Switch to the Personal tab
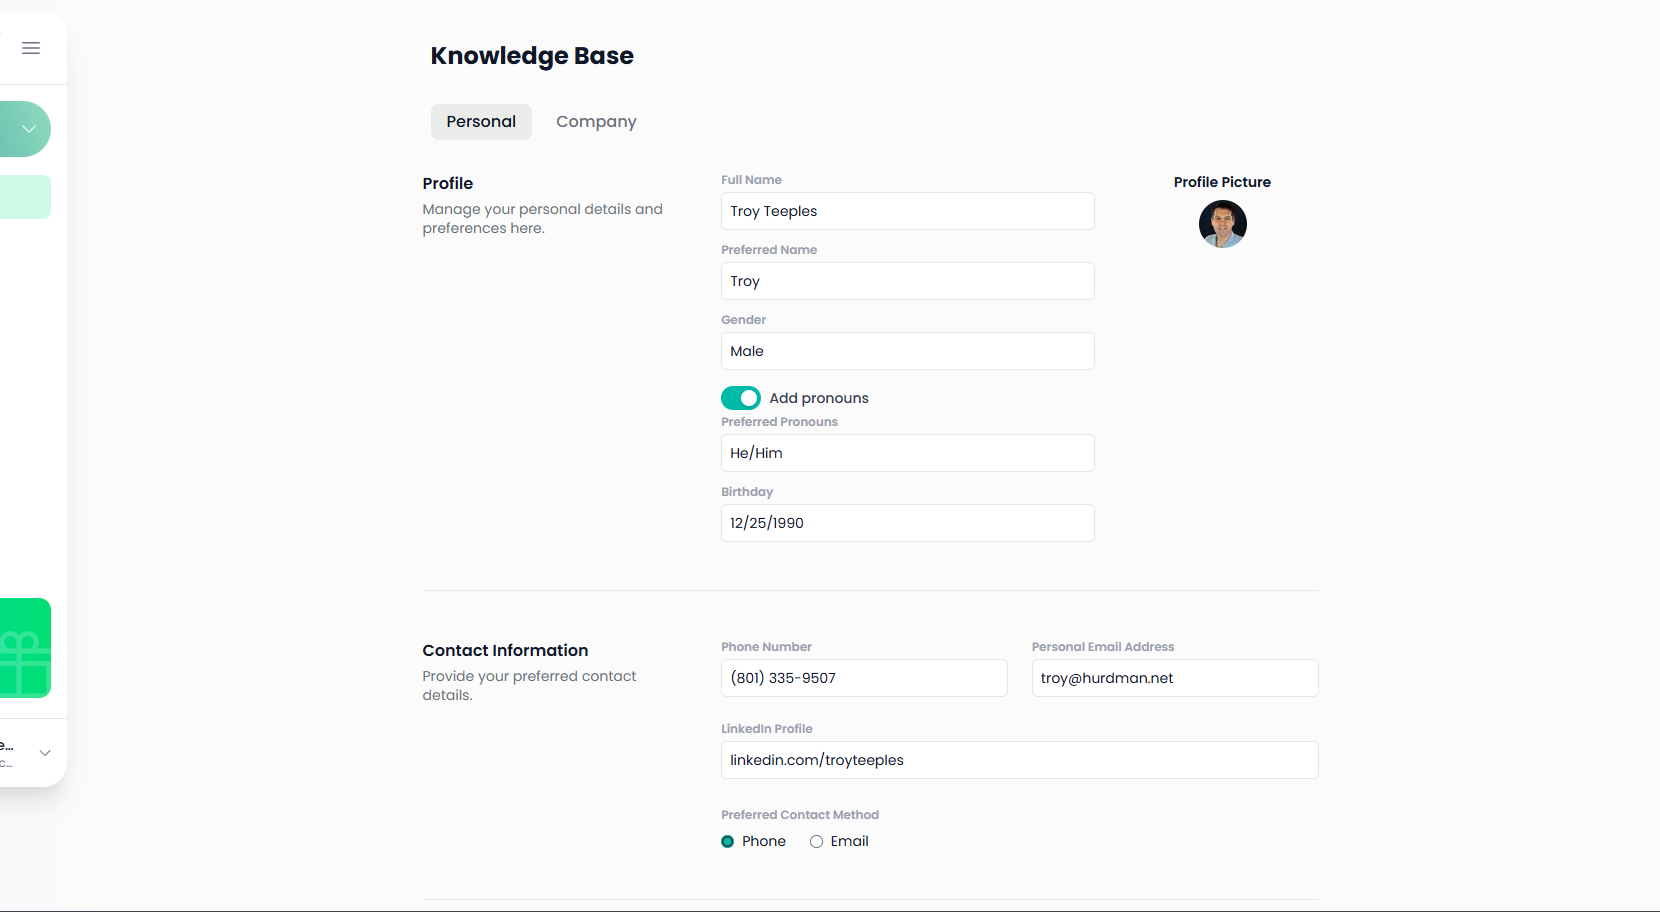 [481, 122]
